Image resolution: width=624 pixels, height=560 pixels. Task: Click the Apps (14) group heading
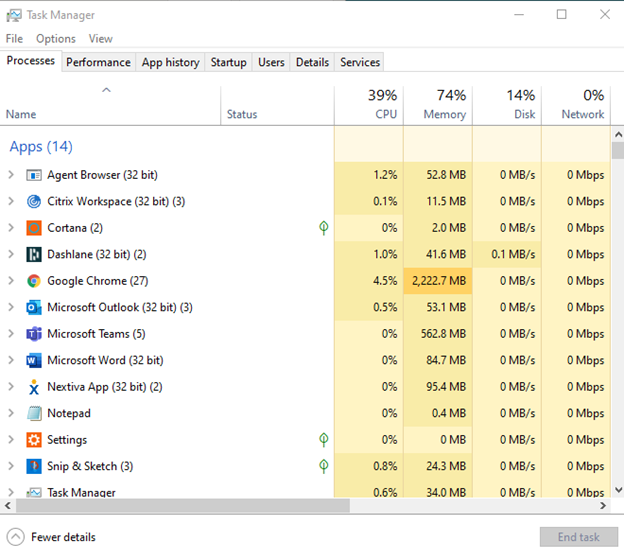[x=41, y=146]
